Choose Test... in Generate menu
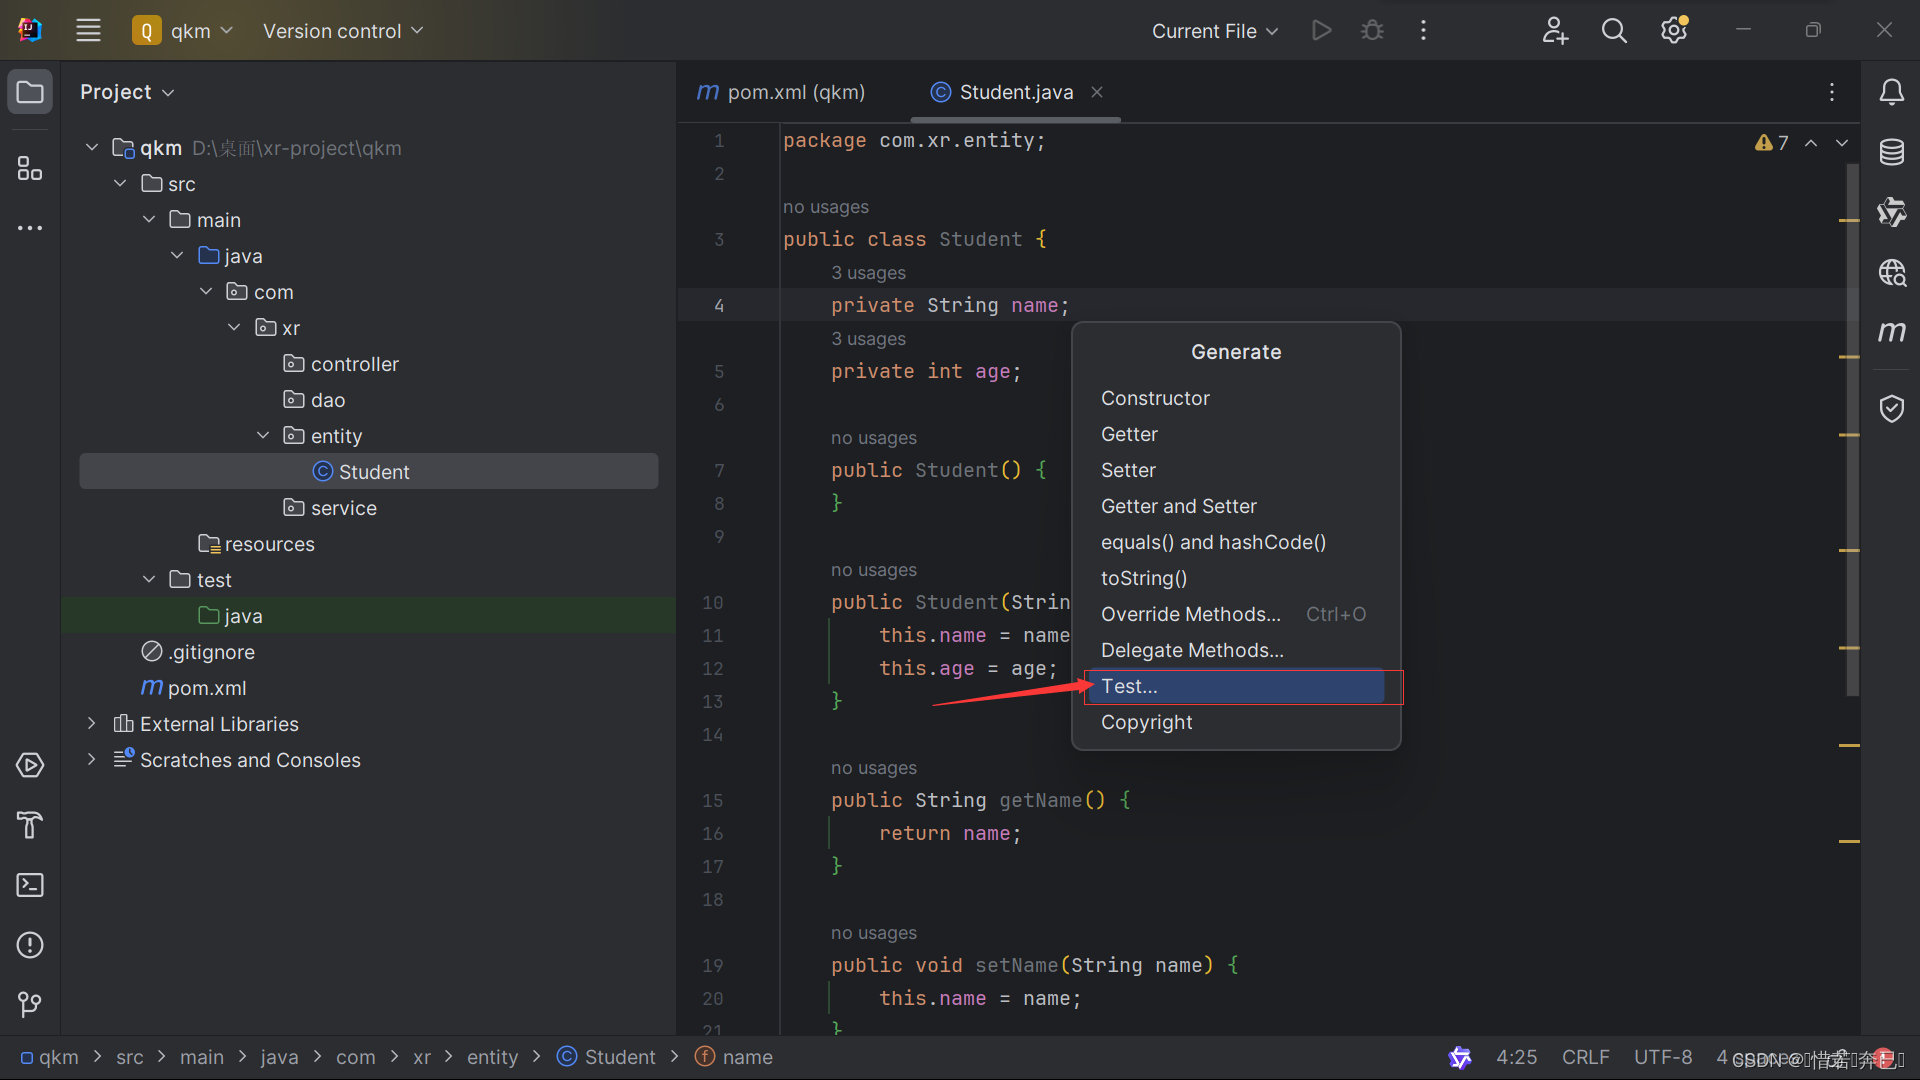 coord(1236,686)
